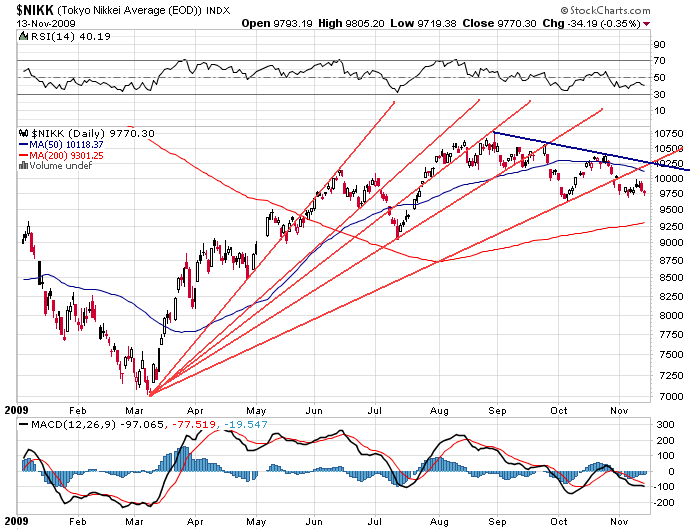Viewport: 700px width, 530px height.
Task: Click the Chg value -34.19 (-0.35%)
Action: (x=604, y=23)
